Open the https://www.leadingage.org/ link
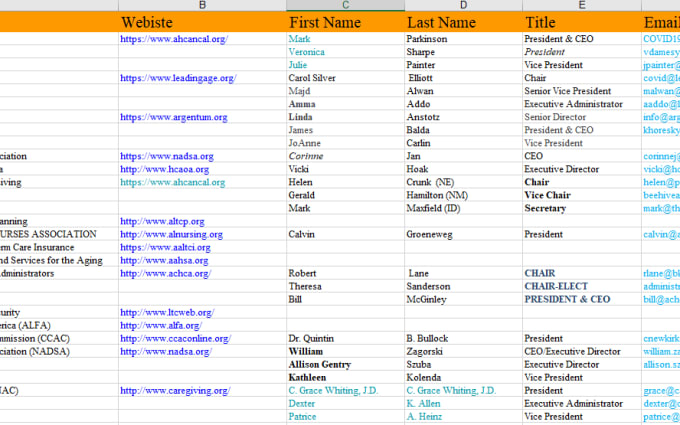 [x=178, y=78]
